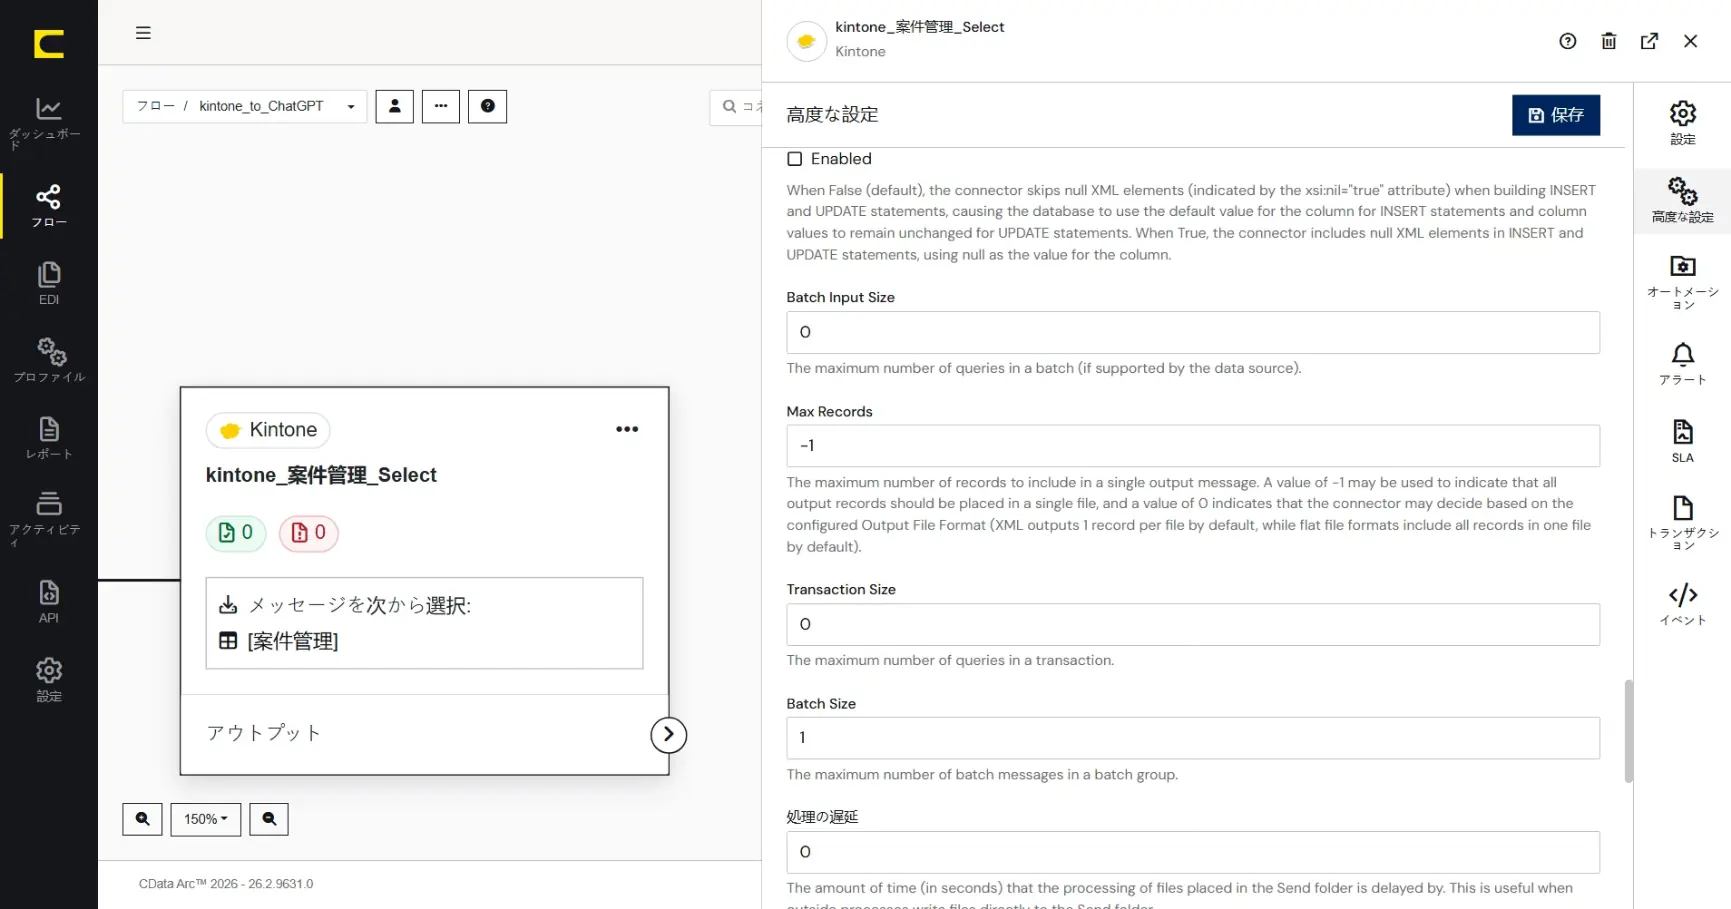Image resolution: width=1731 pixels, height=909 pixels.
Task: Switch to the イベント tab
Action: click(x=1683, y=605)
